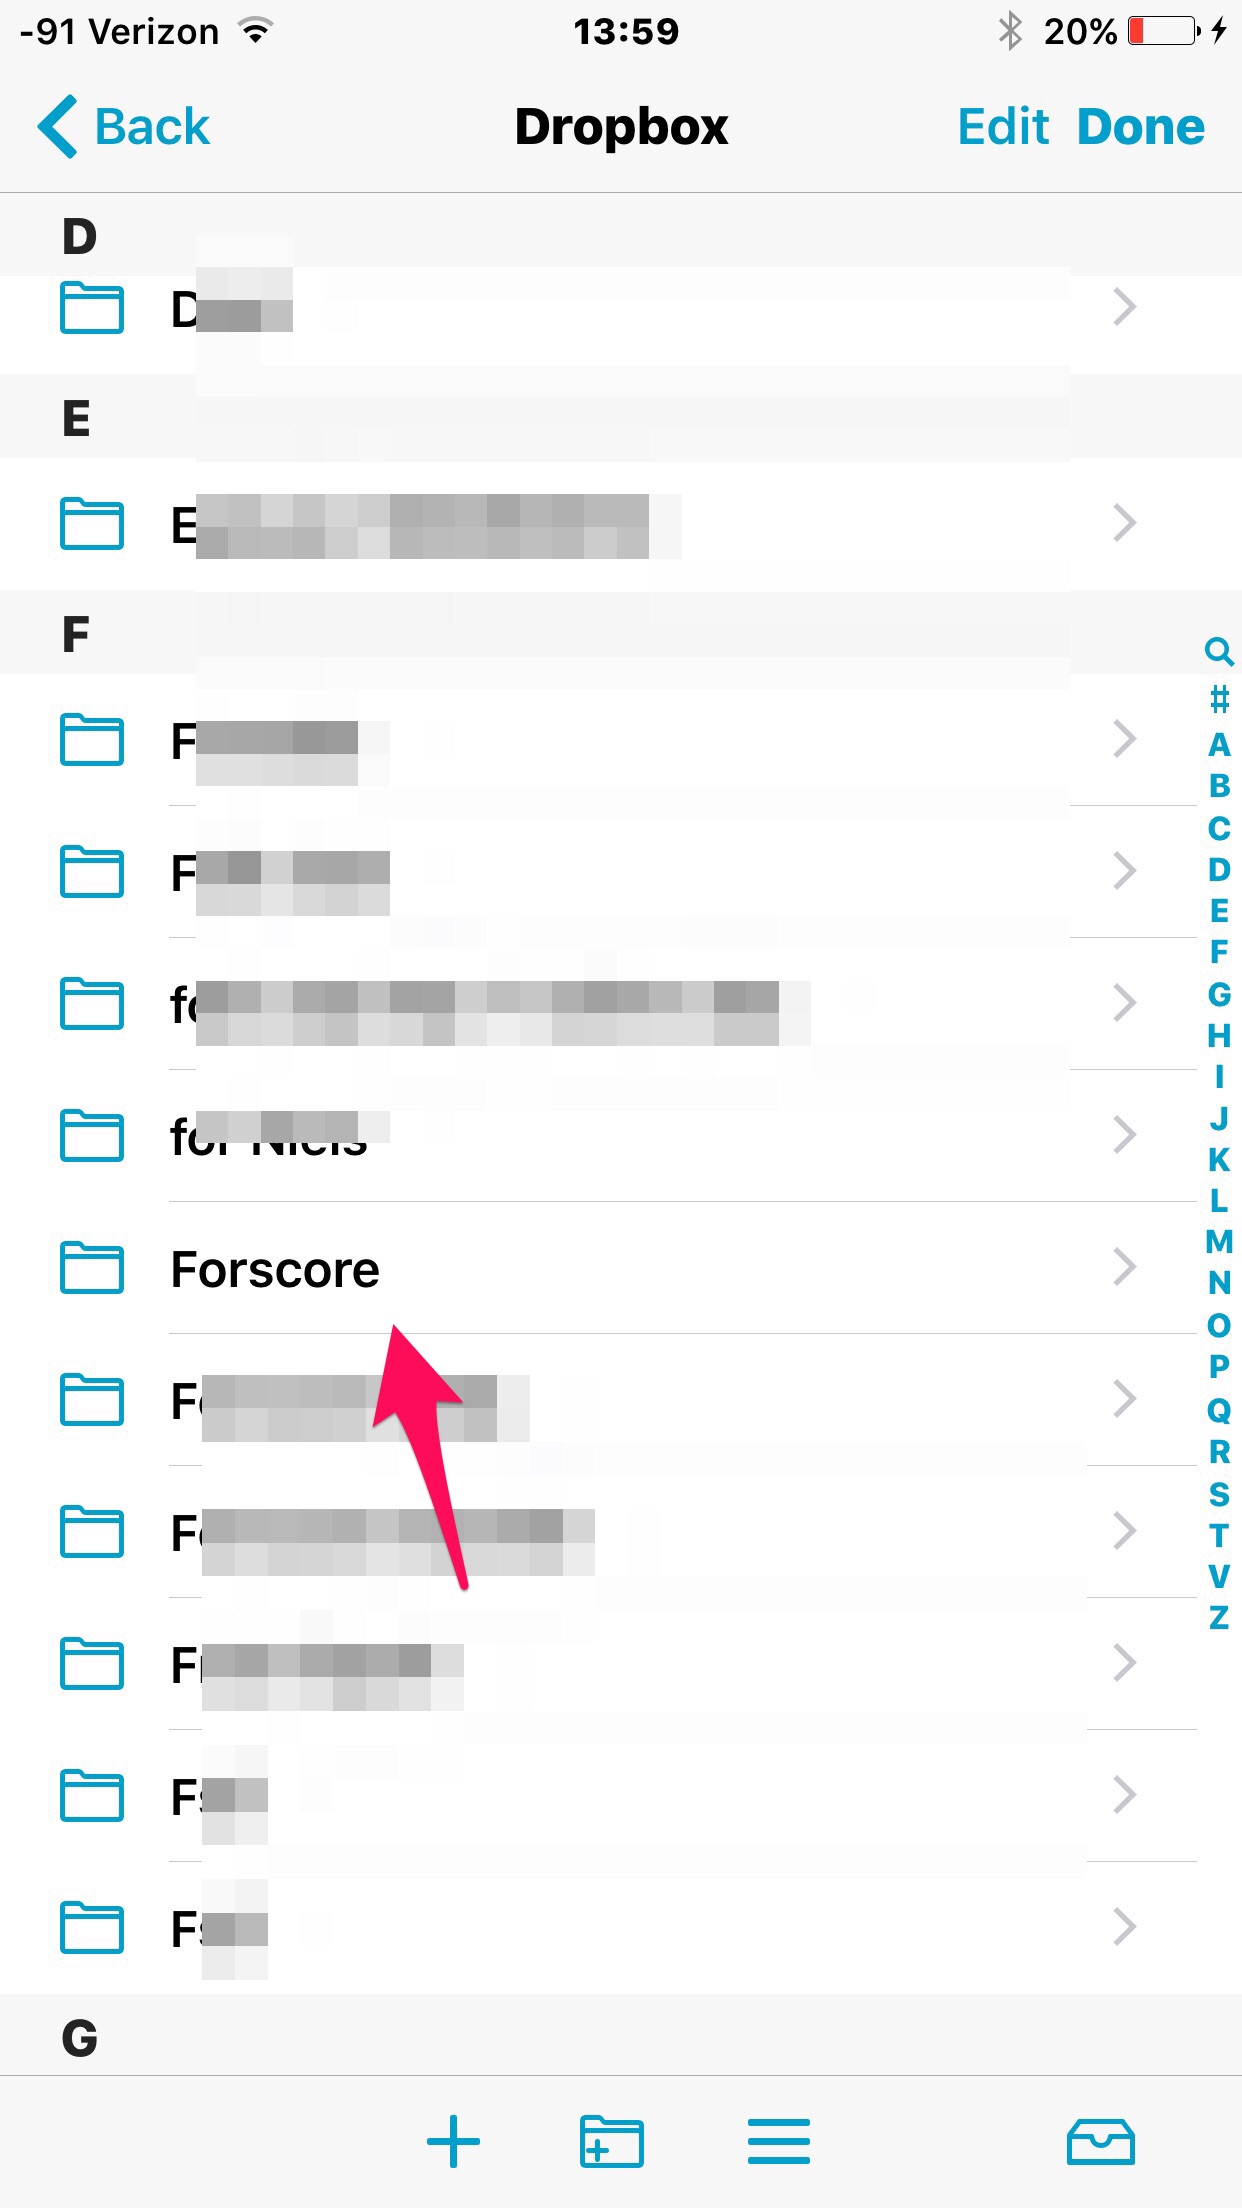Screen dimensions: 1242x2208
Task: Tap the Done button
Action: tap(1141, 127)
